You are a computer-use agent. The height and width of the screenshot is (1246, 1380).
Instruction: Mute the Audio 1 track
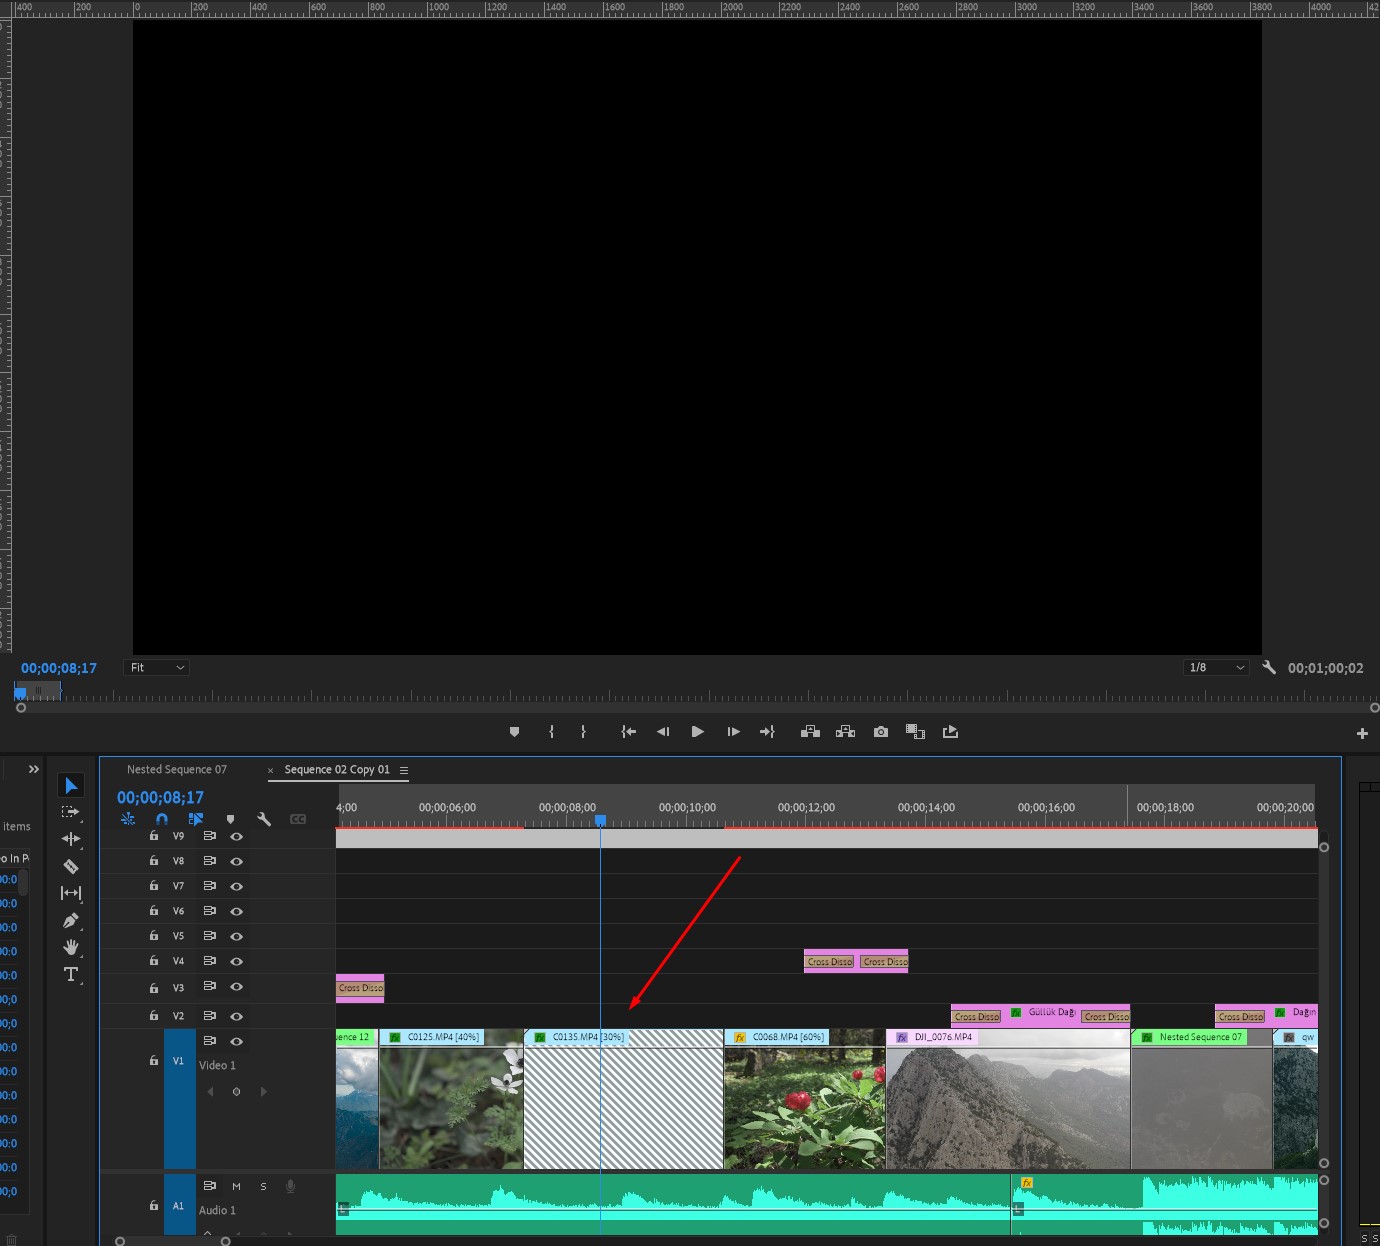coord(237,1186)
